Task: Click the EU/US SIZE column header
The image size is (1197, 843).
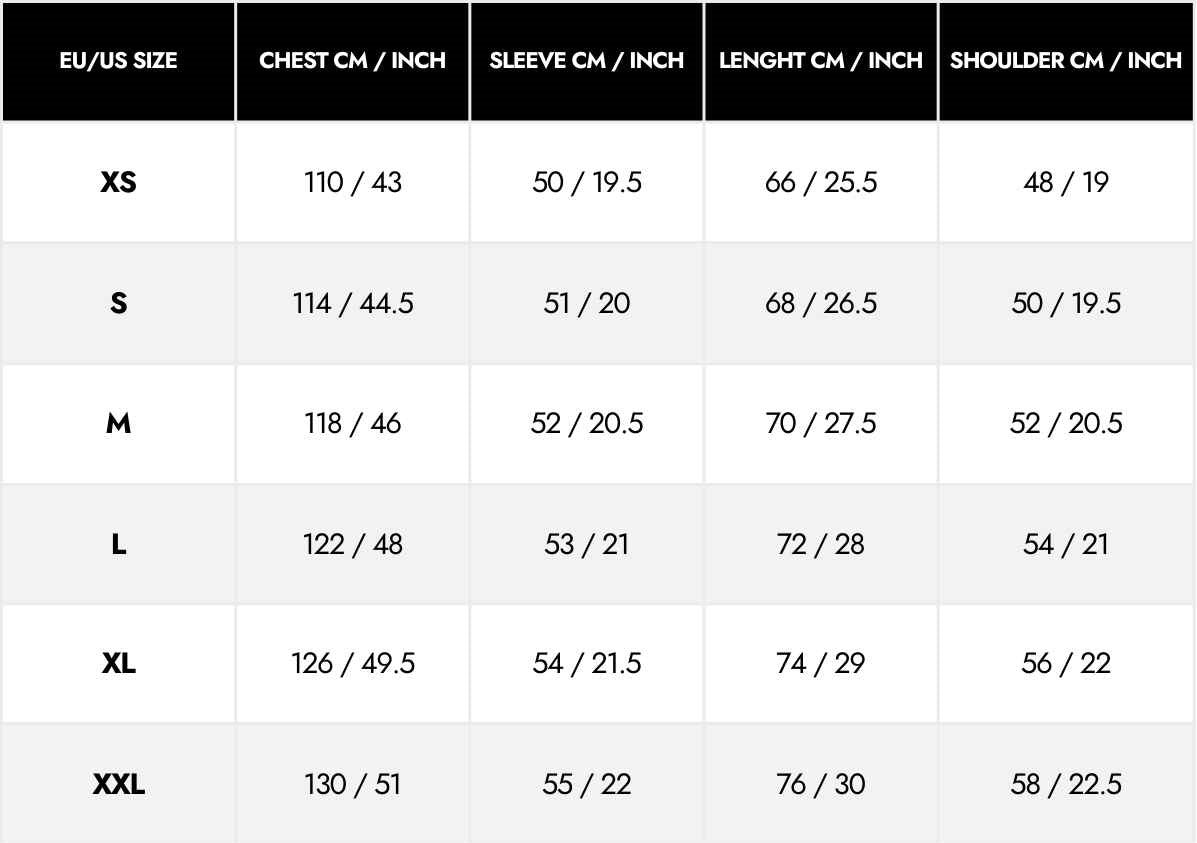Action: [118, 61]
